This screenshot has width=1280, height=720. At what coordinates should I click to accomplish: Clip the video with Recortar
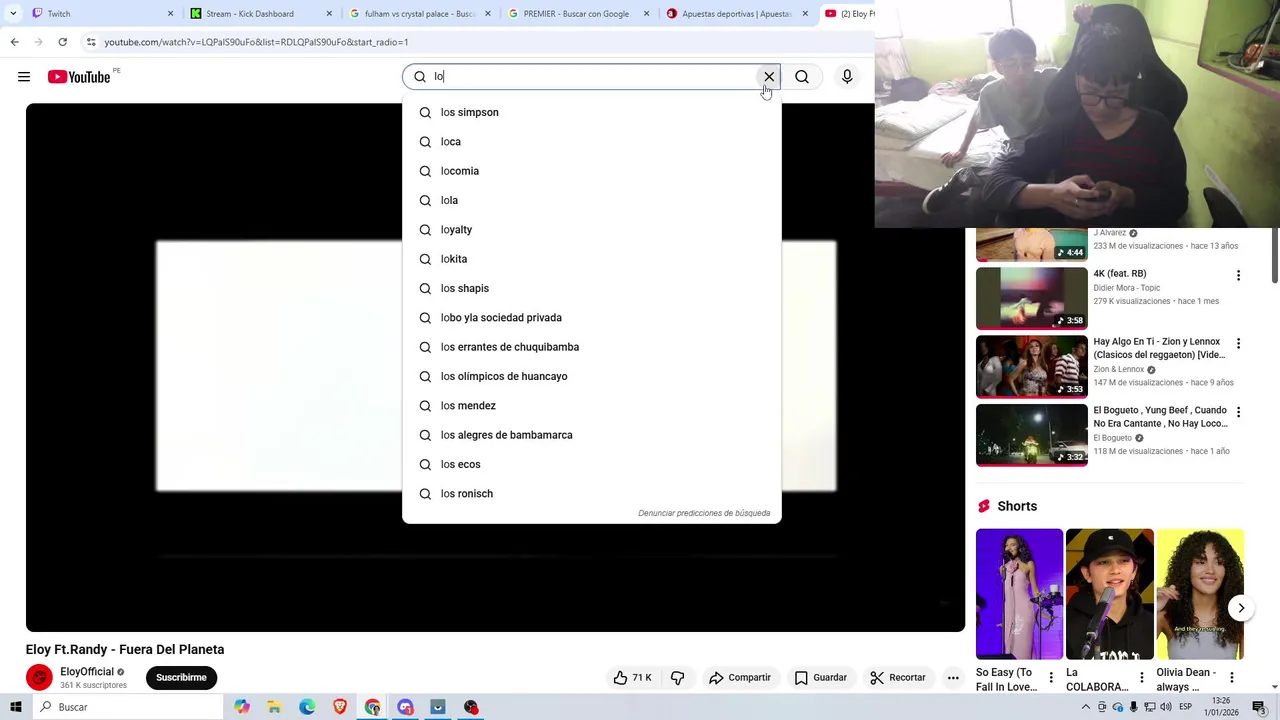[898, 677]
